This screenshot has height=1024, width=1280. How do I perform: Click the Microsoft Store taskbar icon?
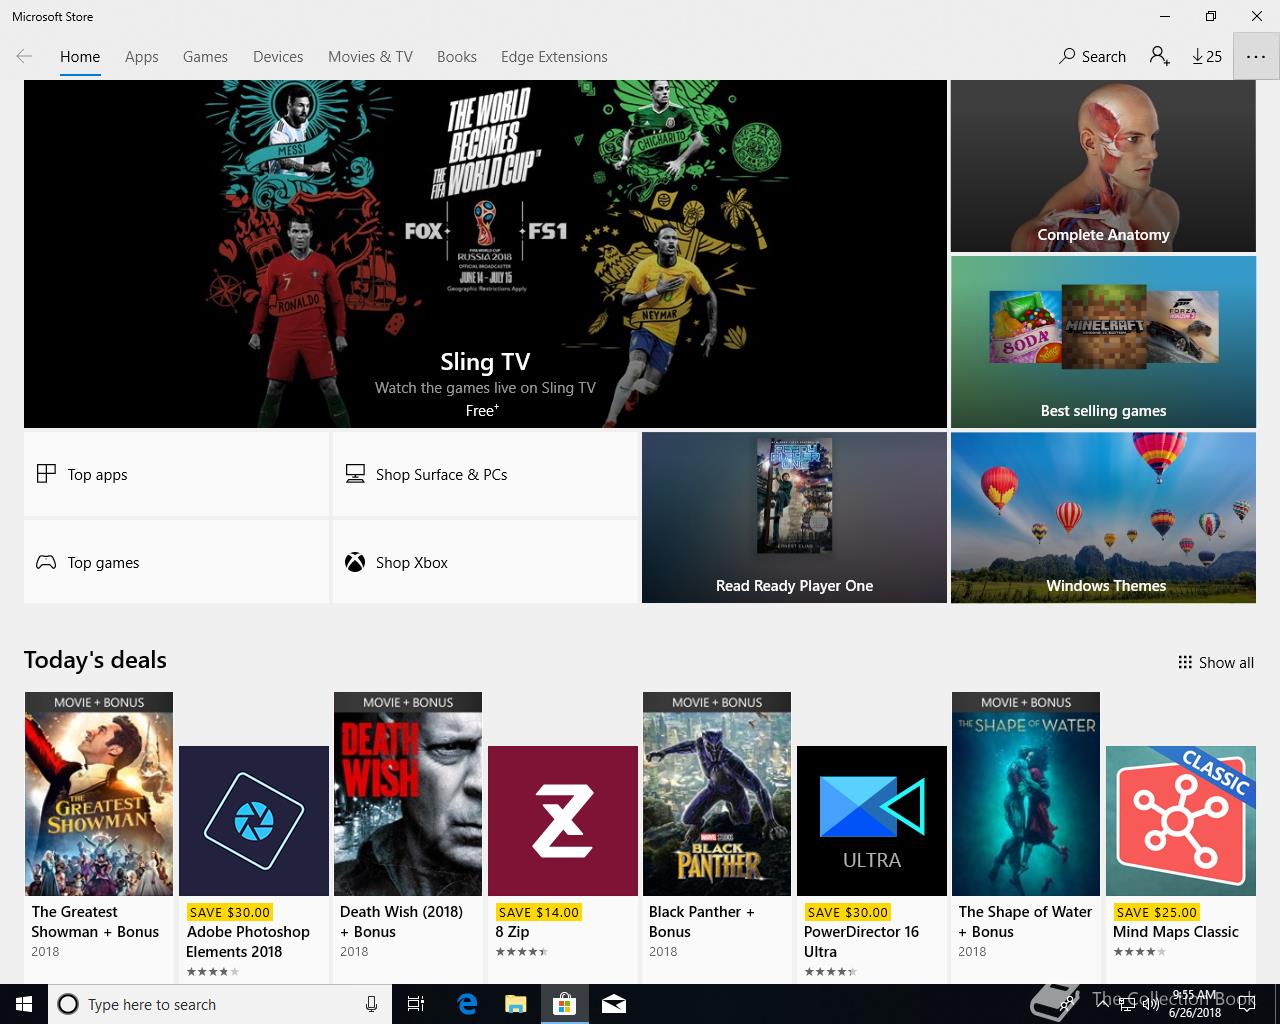[x=565, y=1004]
